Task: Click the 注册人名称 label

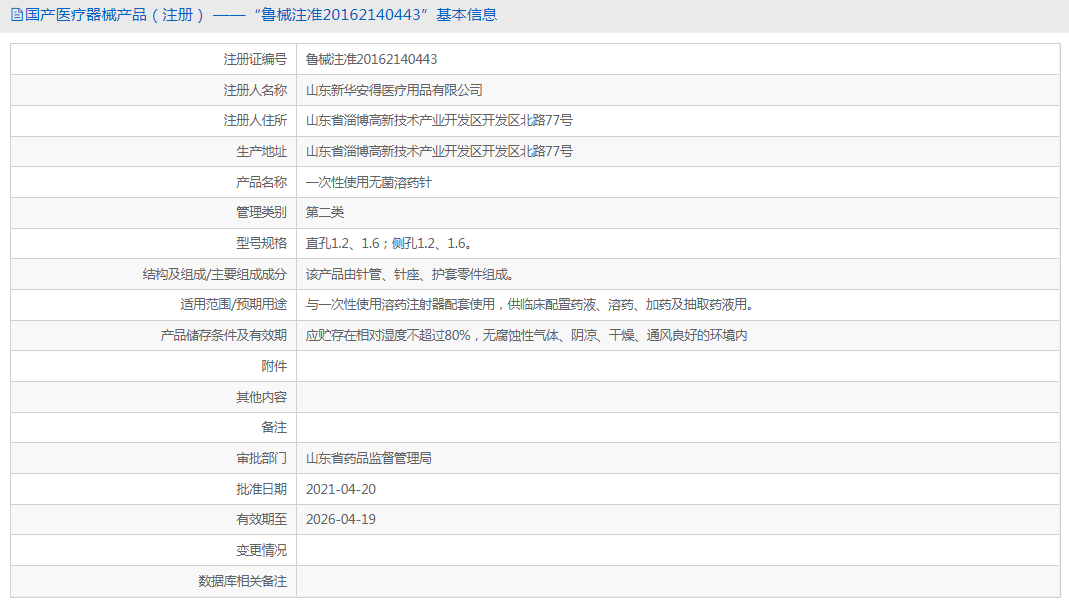Action: coord(255,90)
